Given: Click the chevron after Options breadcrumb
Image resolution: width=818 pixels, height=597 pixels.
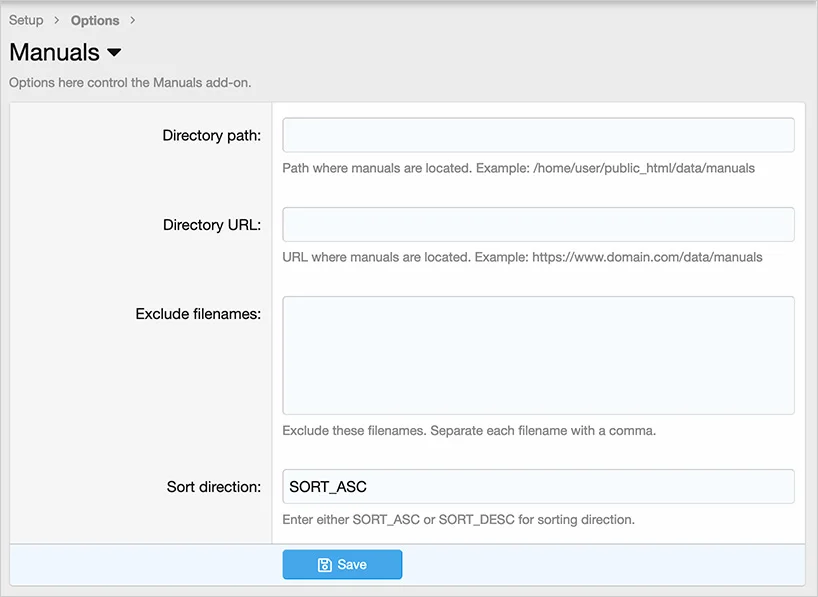Looking at the screenshot, I should (133, 20).
